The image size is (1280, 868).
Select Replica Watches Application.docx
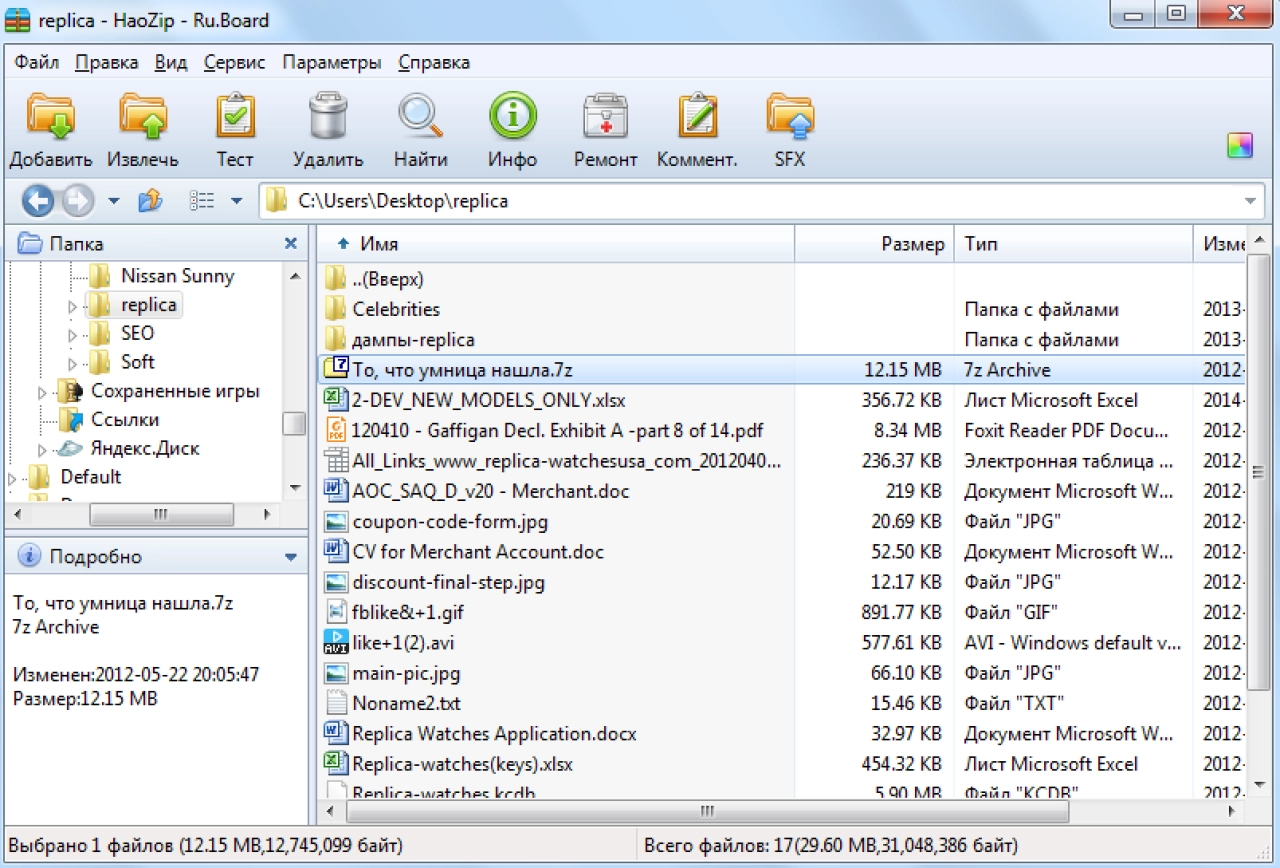pos(780,734)
